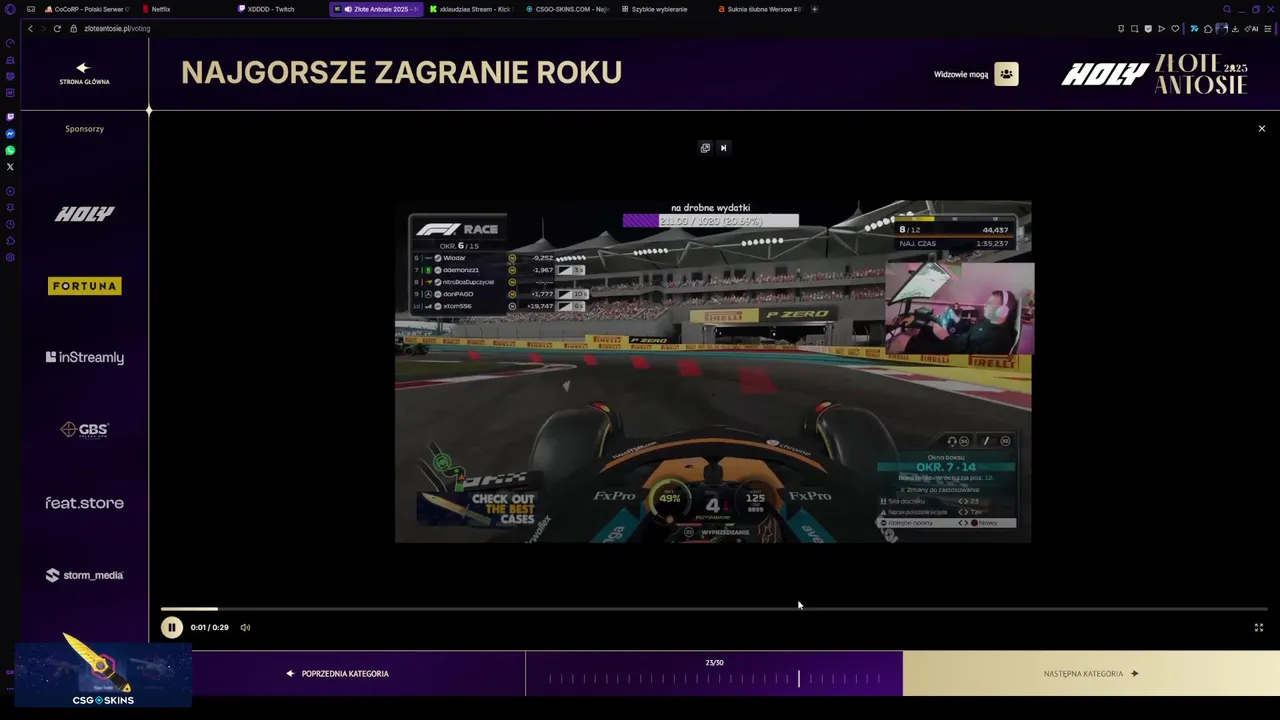The height and width of the screenshot is (720, 1280).
Task: Open WhatsApp in browser sidebar
Action: tap(10, 150)
